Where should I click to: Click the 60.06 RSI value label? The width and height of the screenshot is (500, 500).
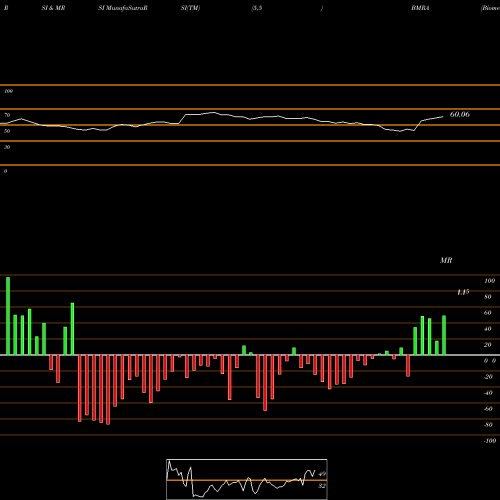pyautogui.click(x=460, y=114)
